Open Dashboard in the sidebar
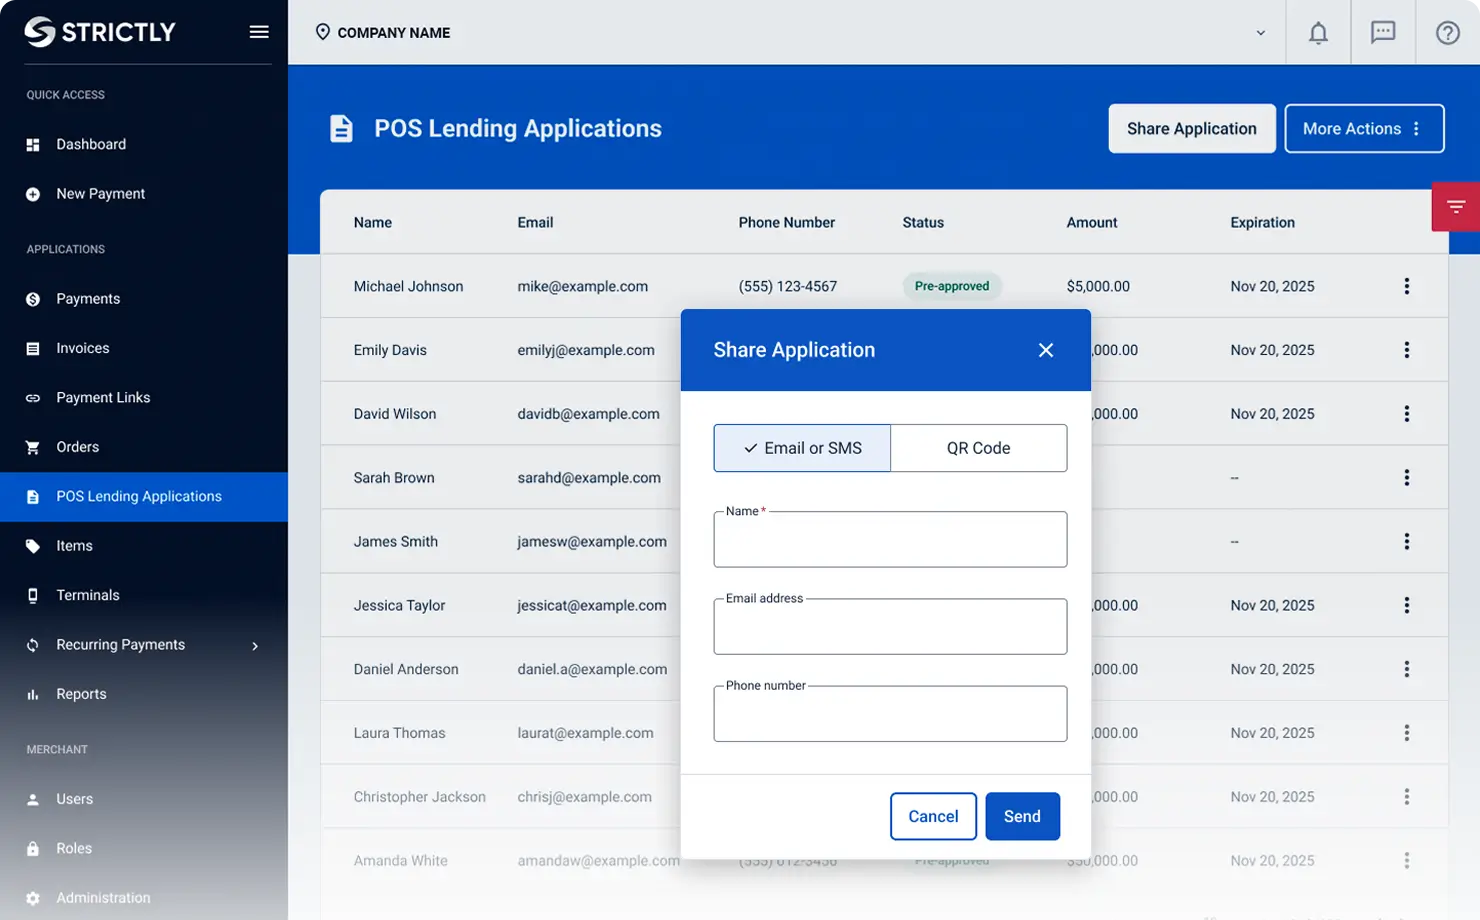 pos(91,144)
